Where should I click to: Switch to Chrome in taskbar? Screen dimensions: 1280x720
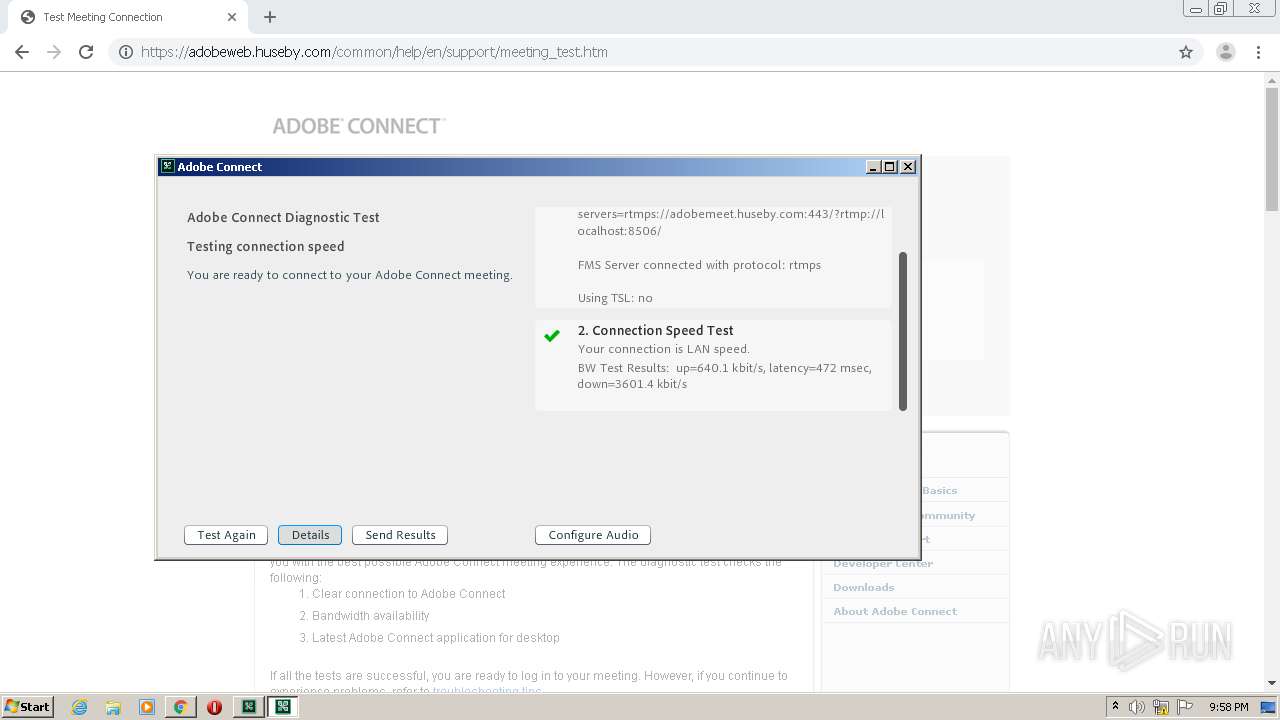[x=180, y=707]
